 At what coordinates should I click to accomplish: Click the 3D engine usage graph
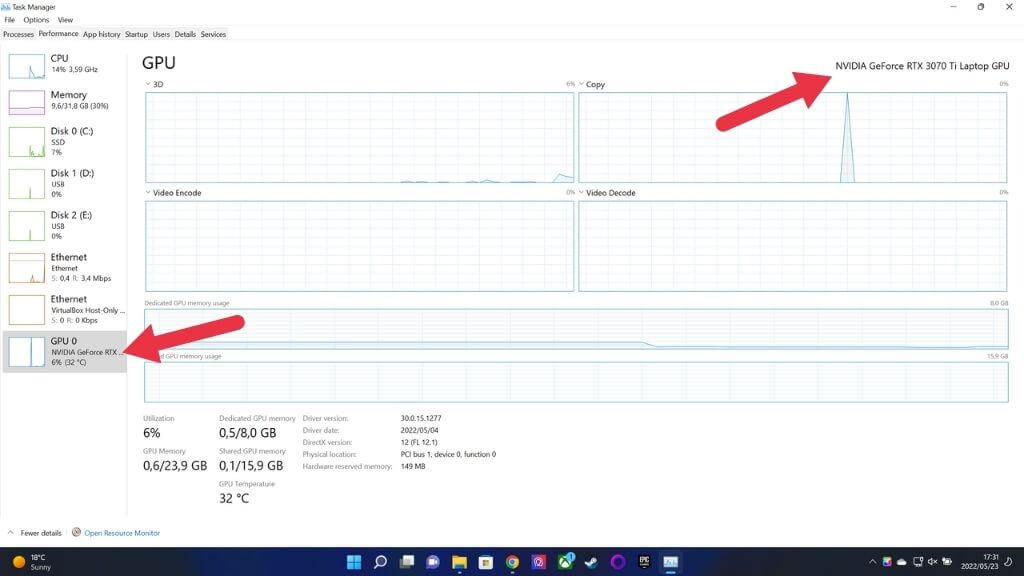coord(359,137)
